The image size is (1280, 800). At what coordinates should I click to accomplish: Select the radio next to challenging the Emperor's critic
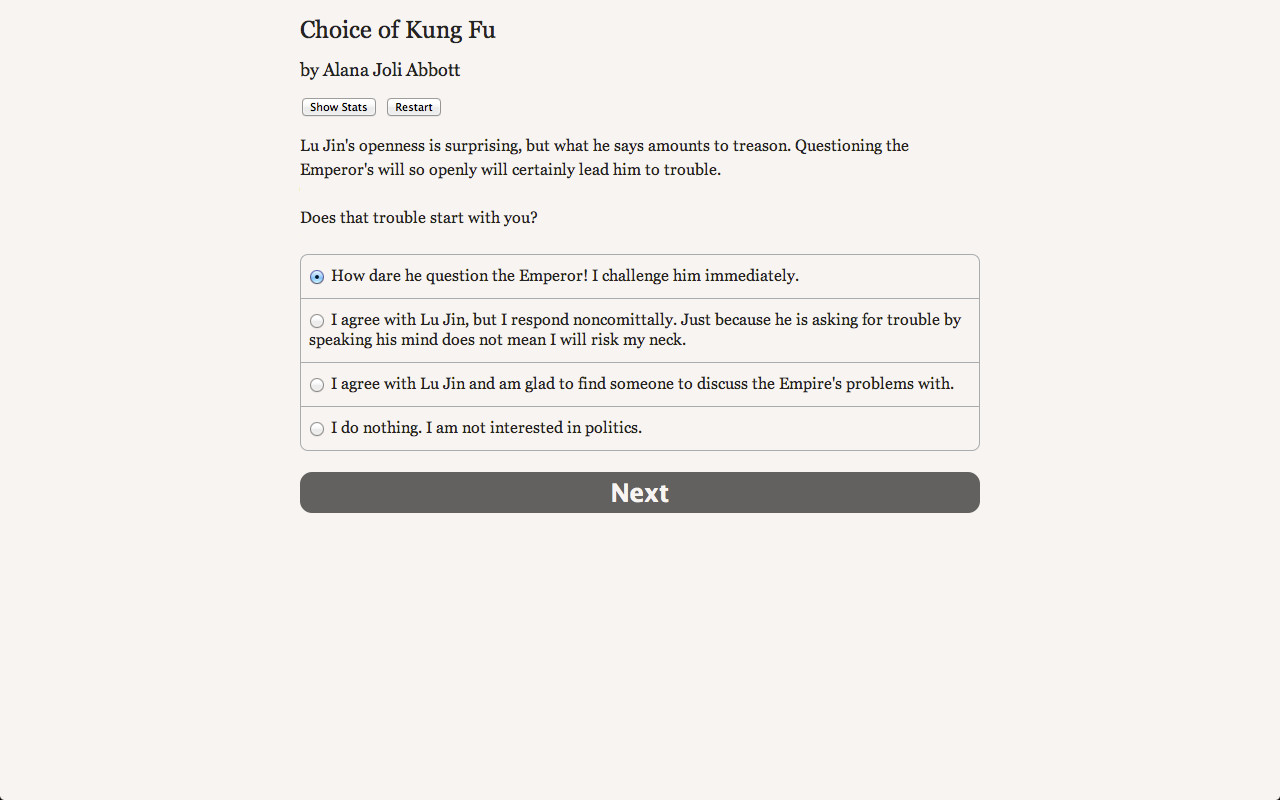[317, 276]
